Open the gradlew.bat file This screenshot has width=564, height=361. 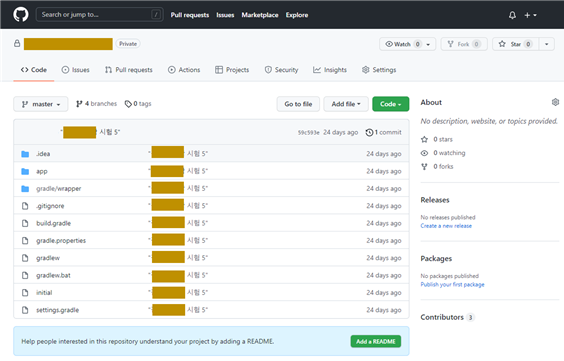click(53, 275)
